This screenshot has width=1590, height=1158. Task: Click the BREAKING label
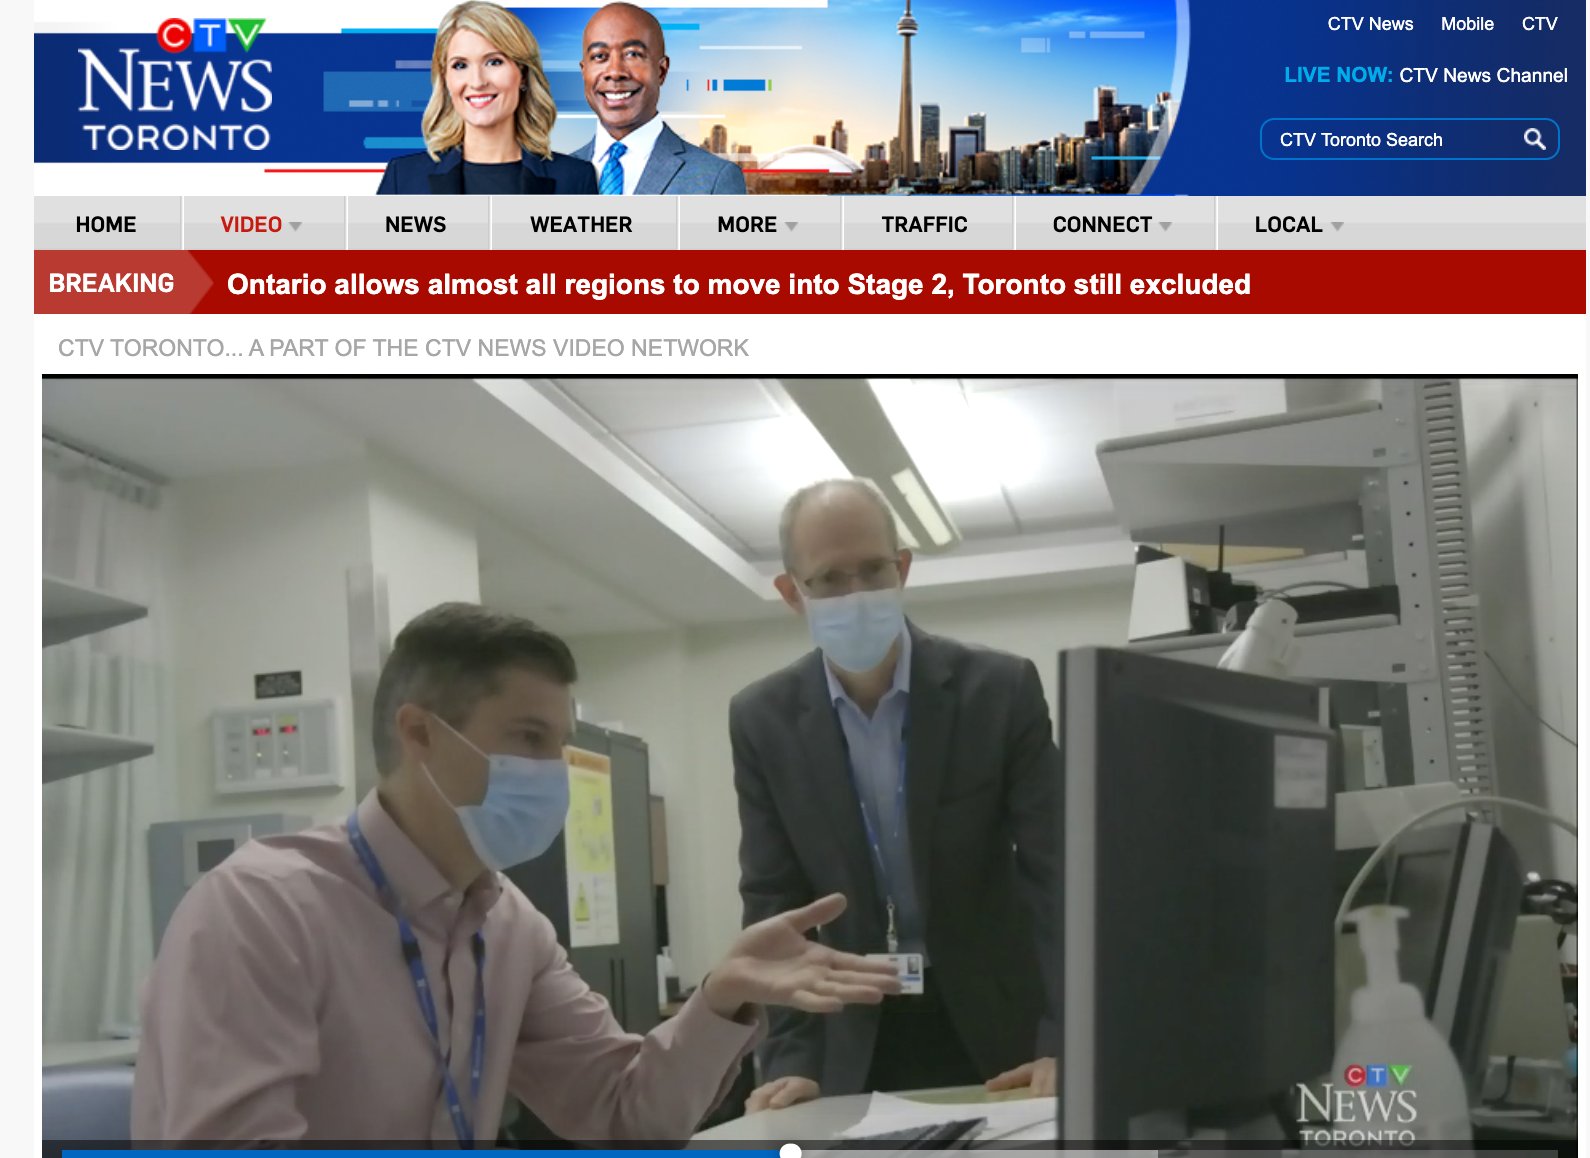coord(111,283)
